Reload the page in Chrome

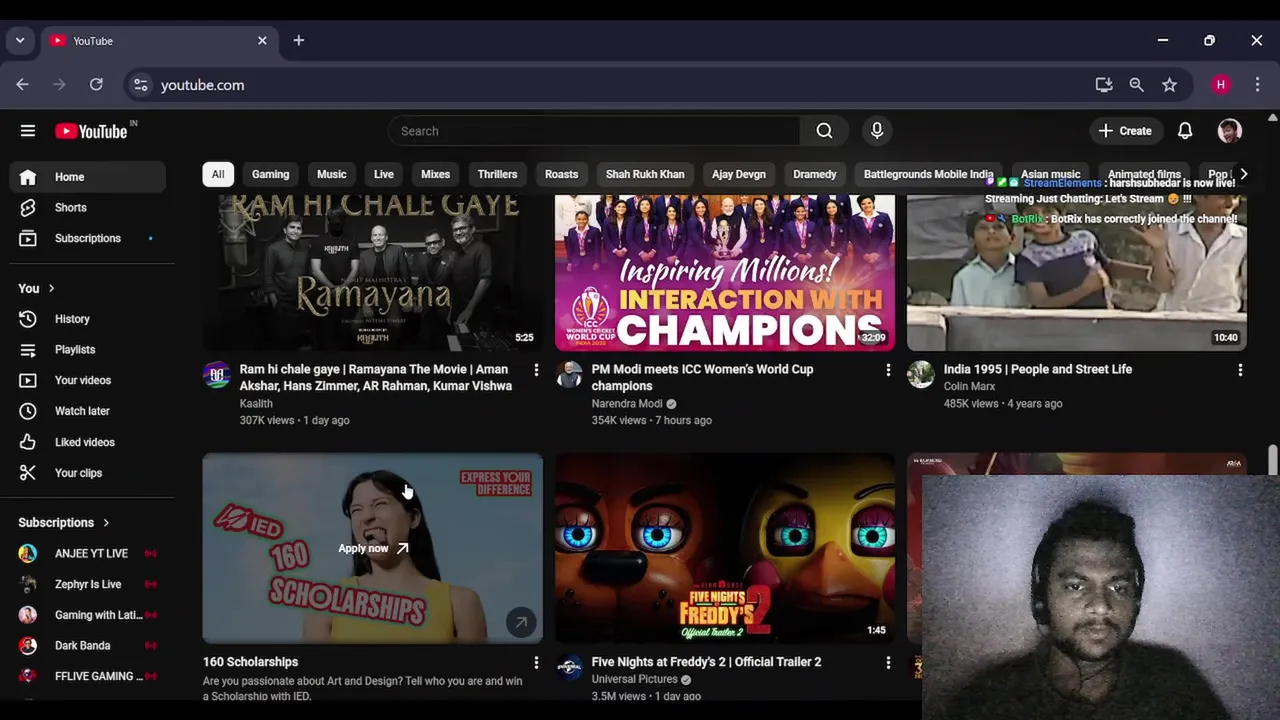pos(96,85)
